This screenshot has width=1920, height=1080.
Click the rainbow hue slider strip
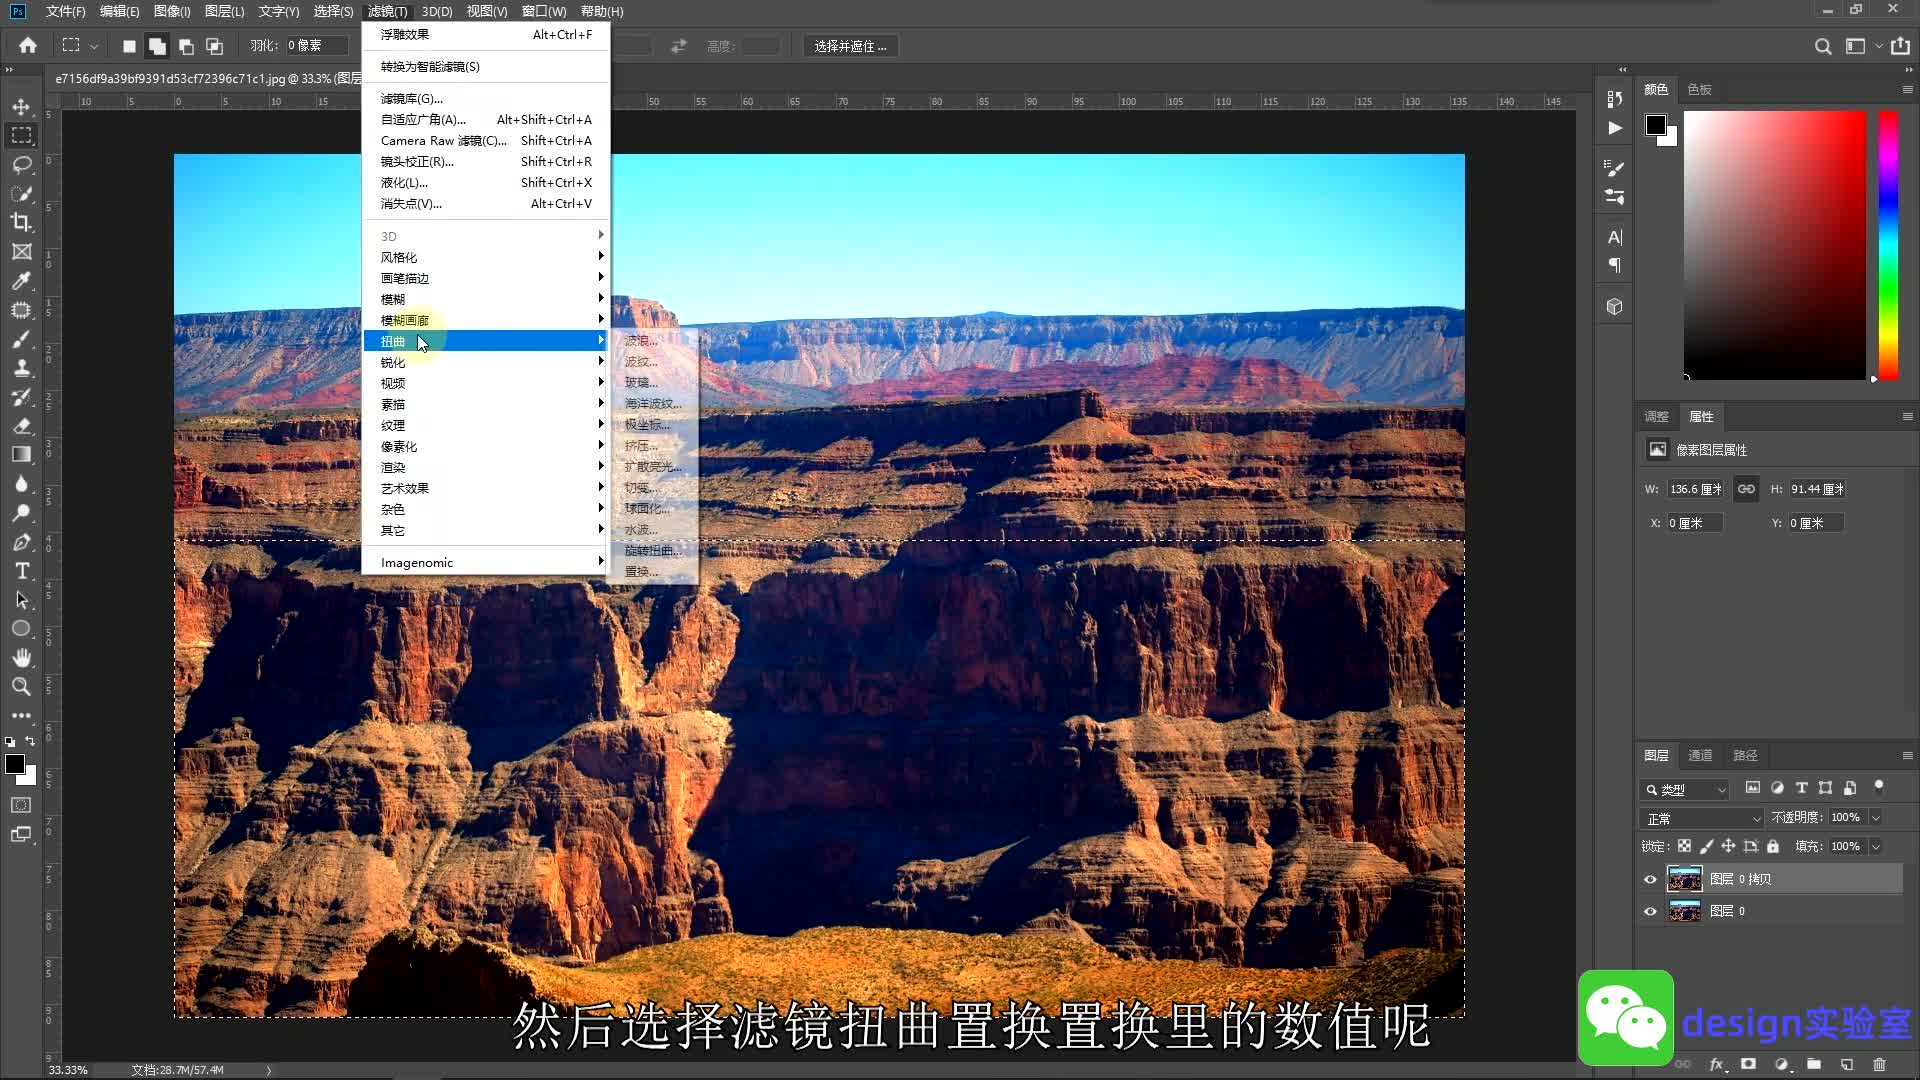(x=1888, y=245)
